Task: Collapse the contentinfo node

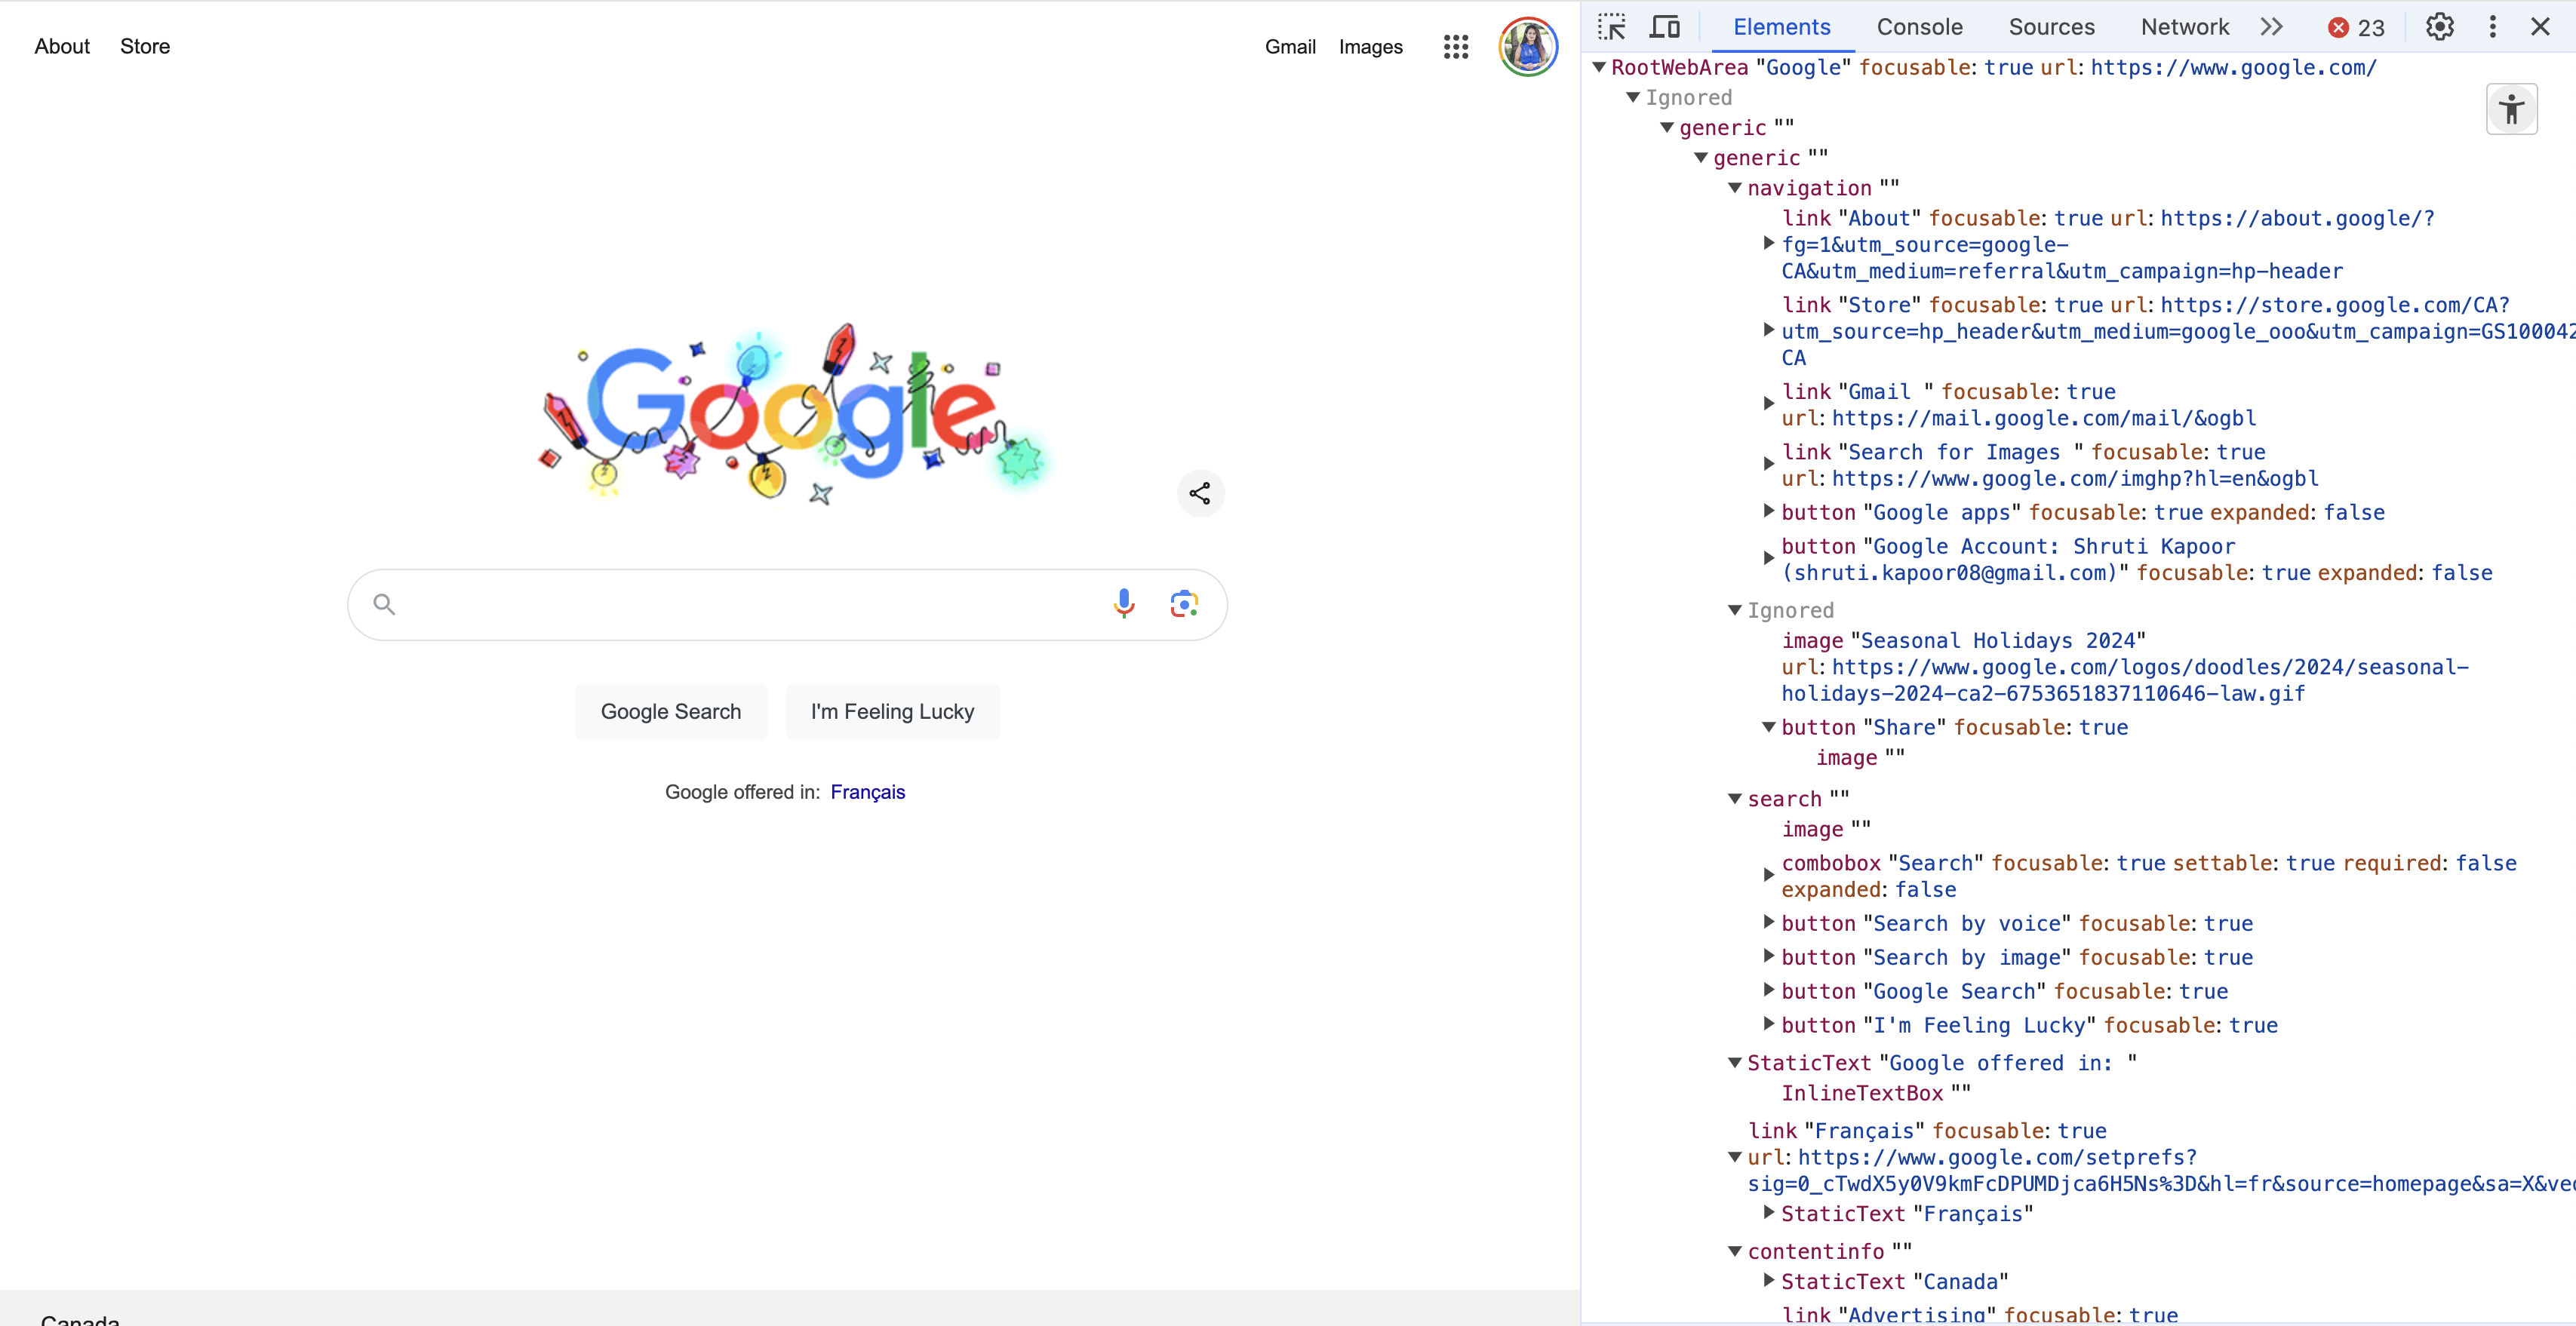Action: click(1735, 1251)
